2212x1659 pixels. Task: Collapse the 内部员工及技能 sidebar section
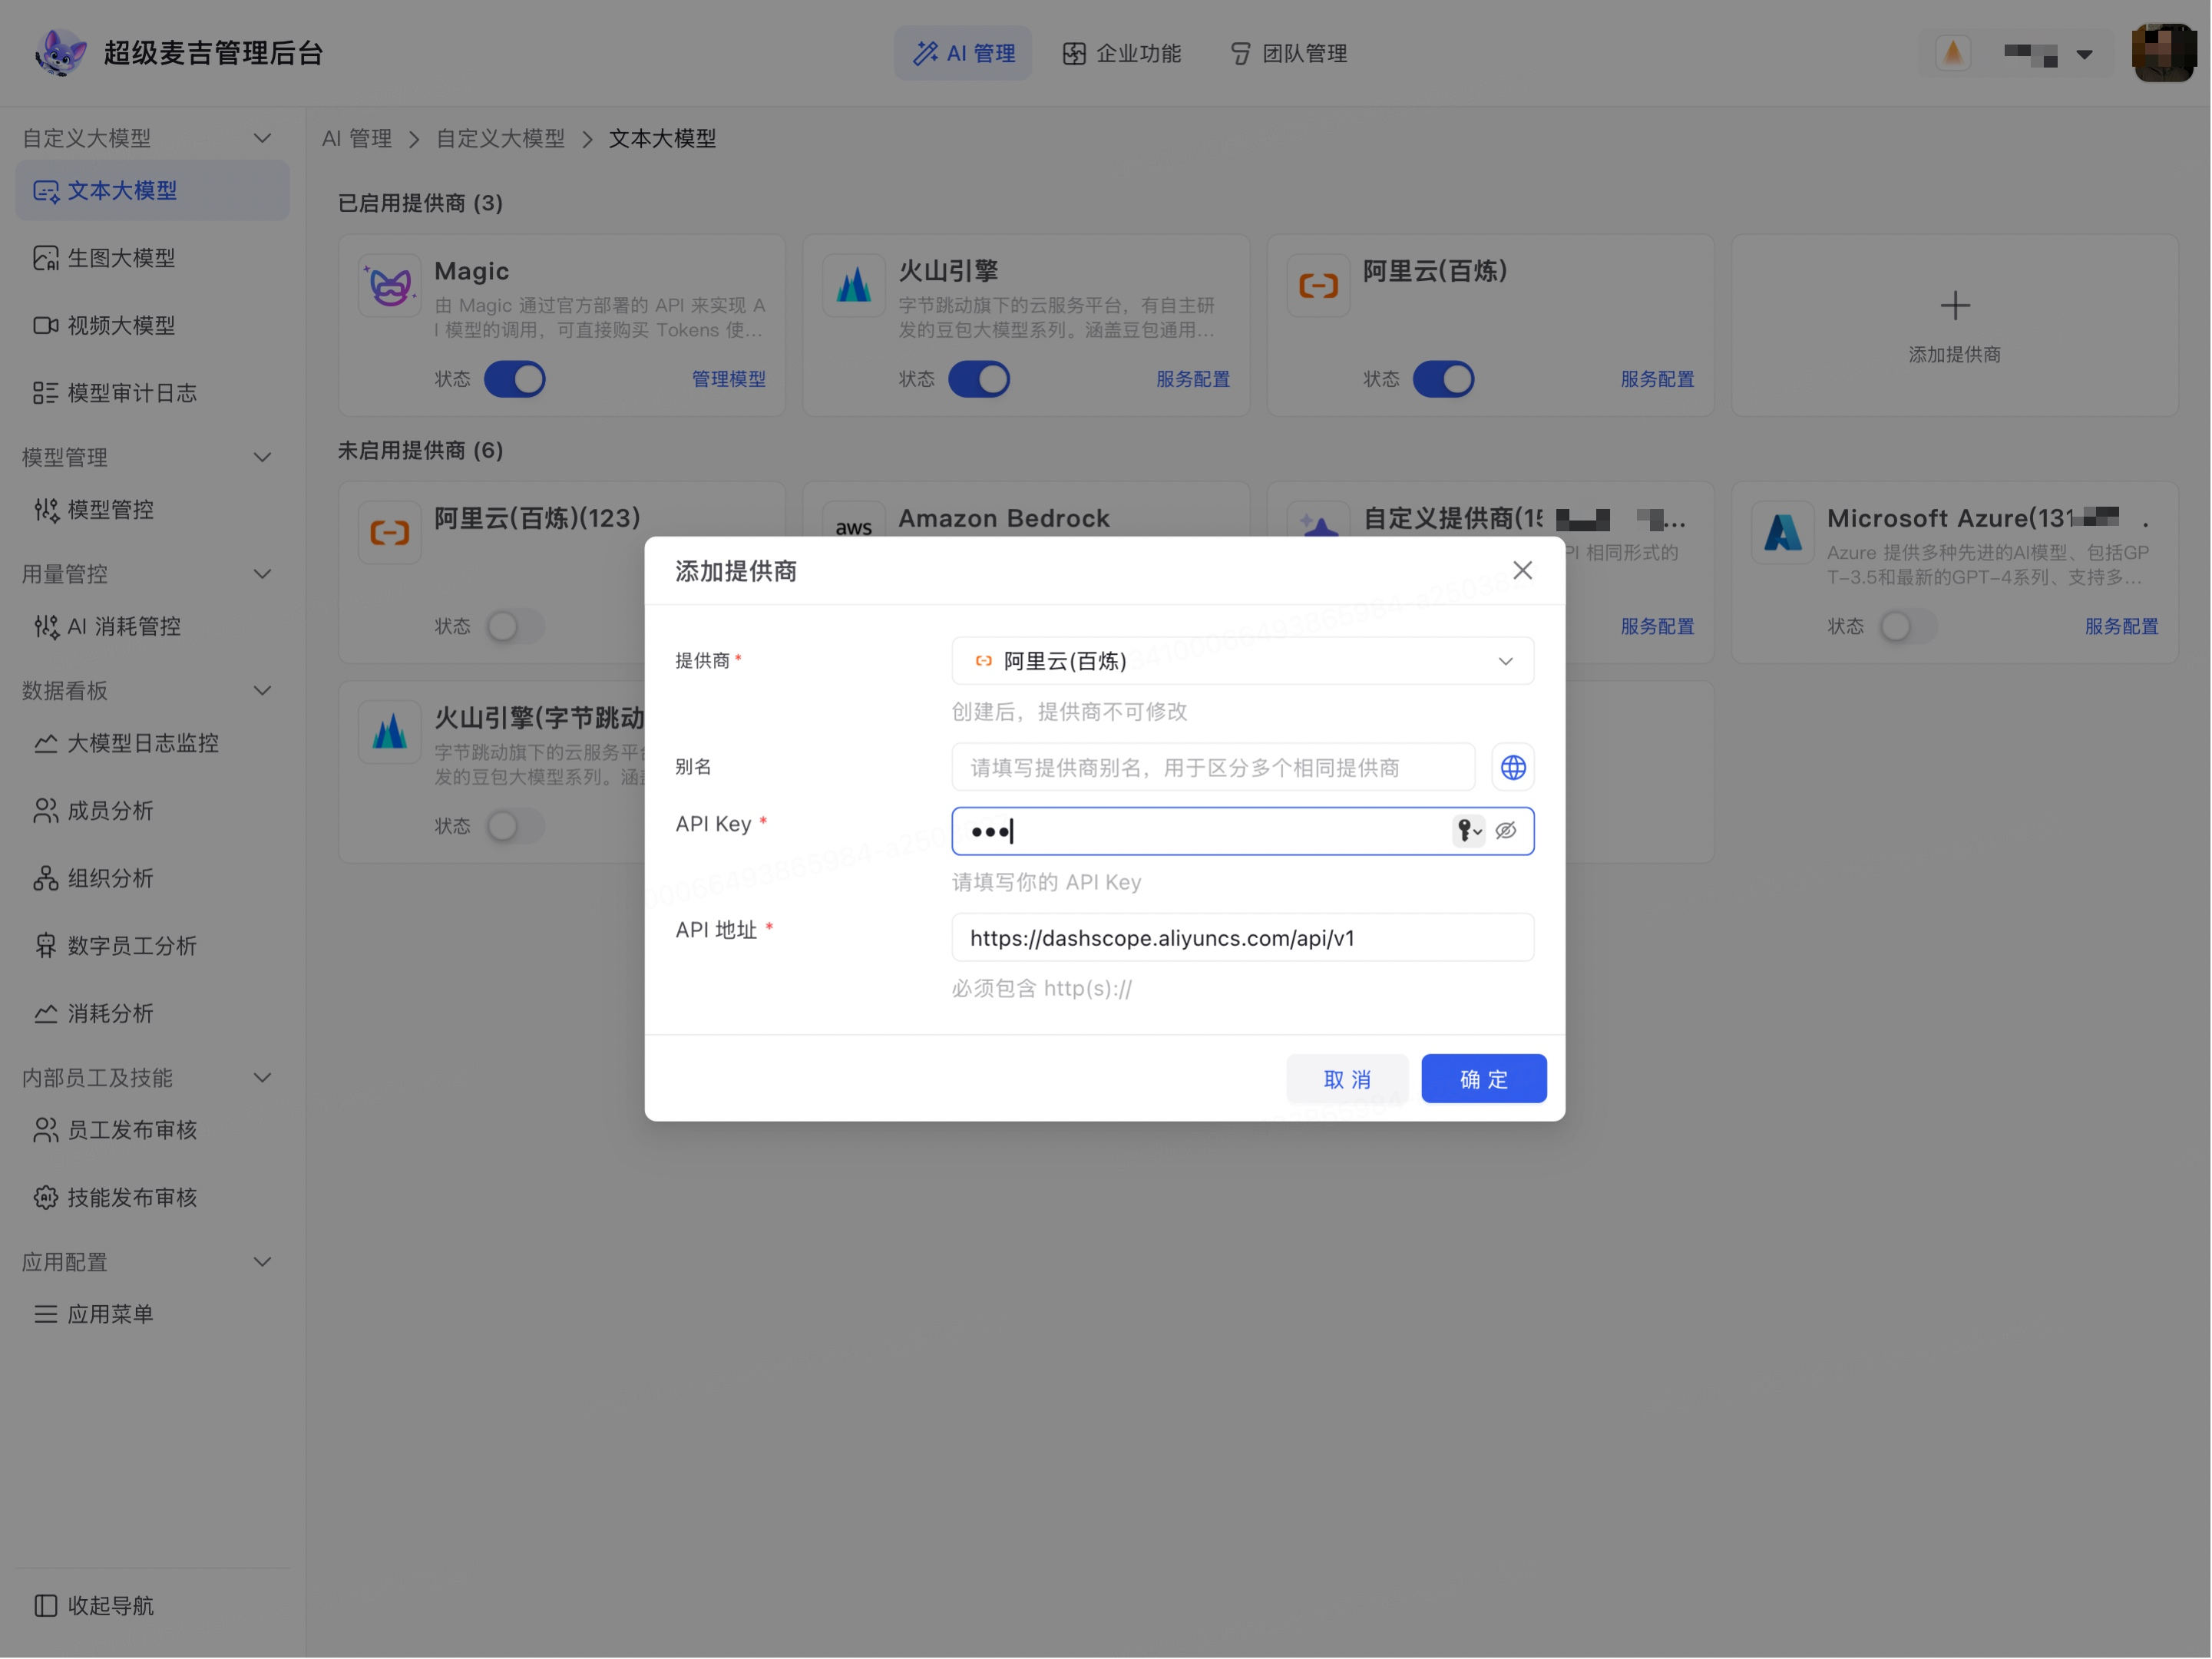(262, 1077)
